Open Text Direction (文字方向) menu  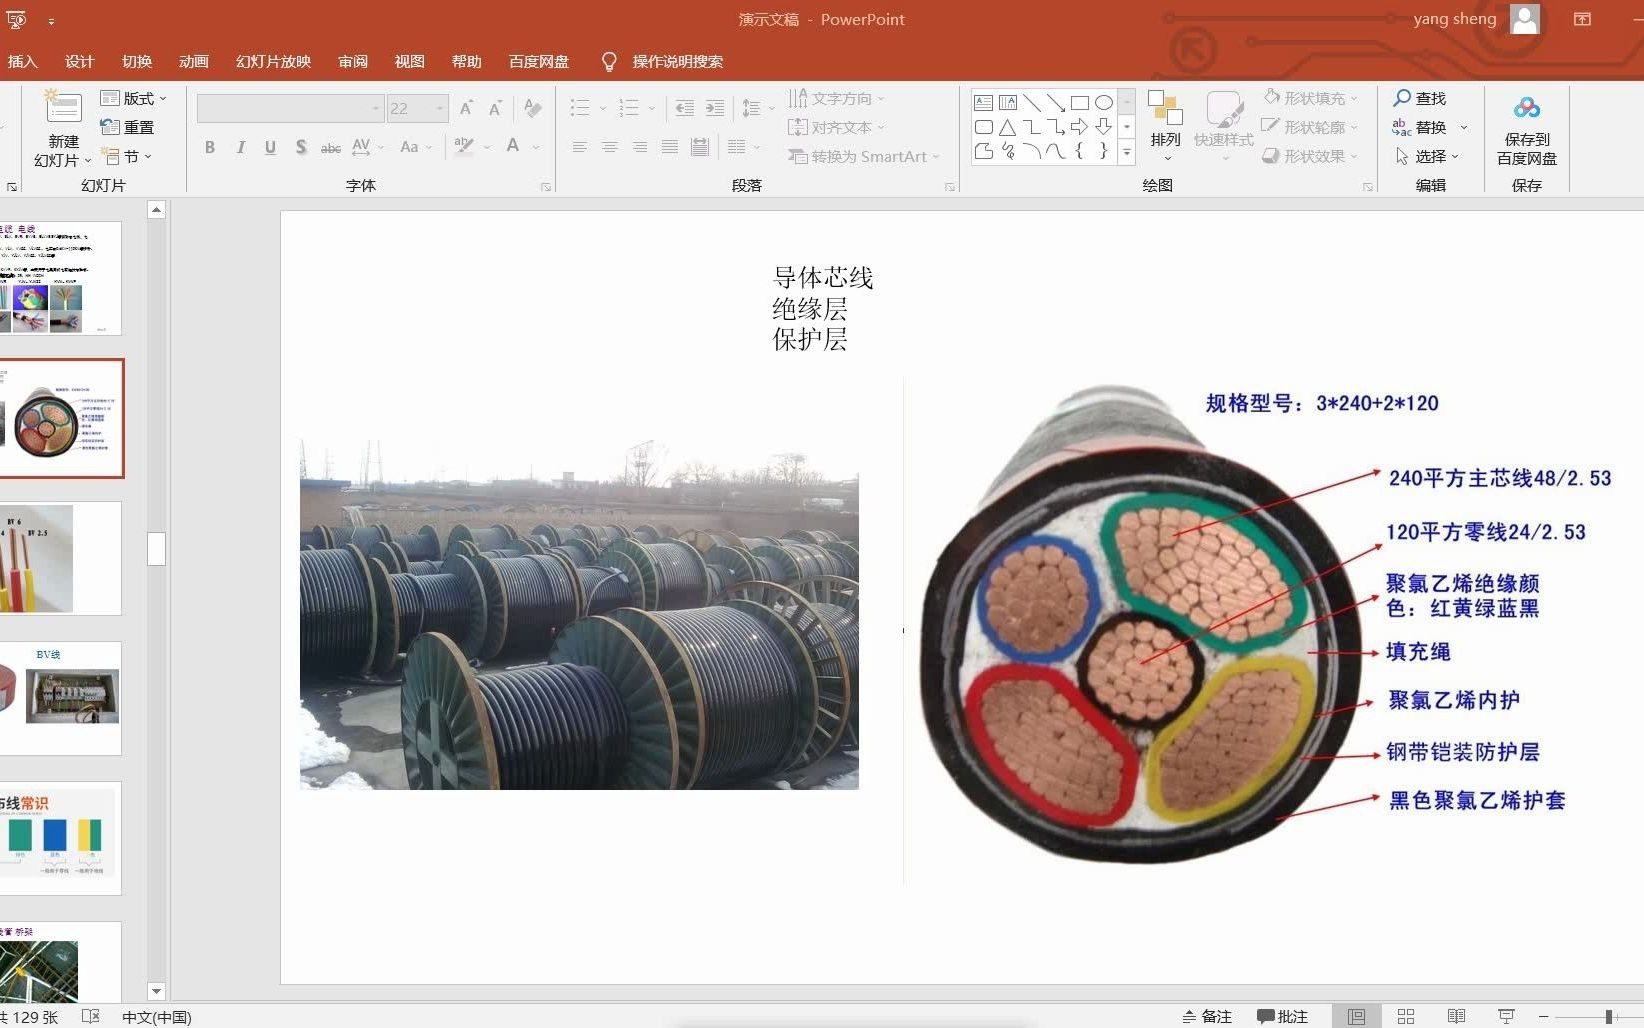tap(836, 98)
